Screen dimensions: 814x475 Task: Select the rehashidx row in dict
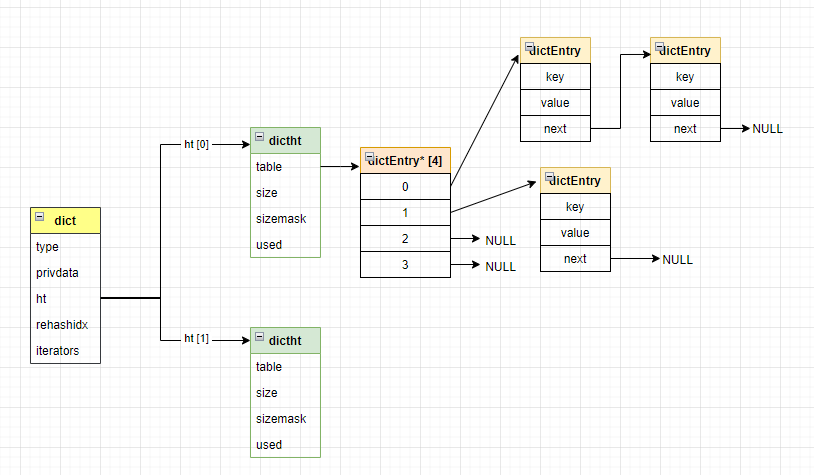[x=65, y=325]
